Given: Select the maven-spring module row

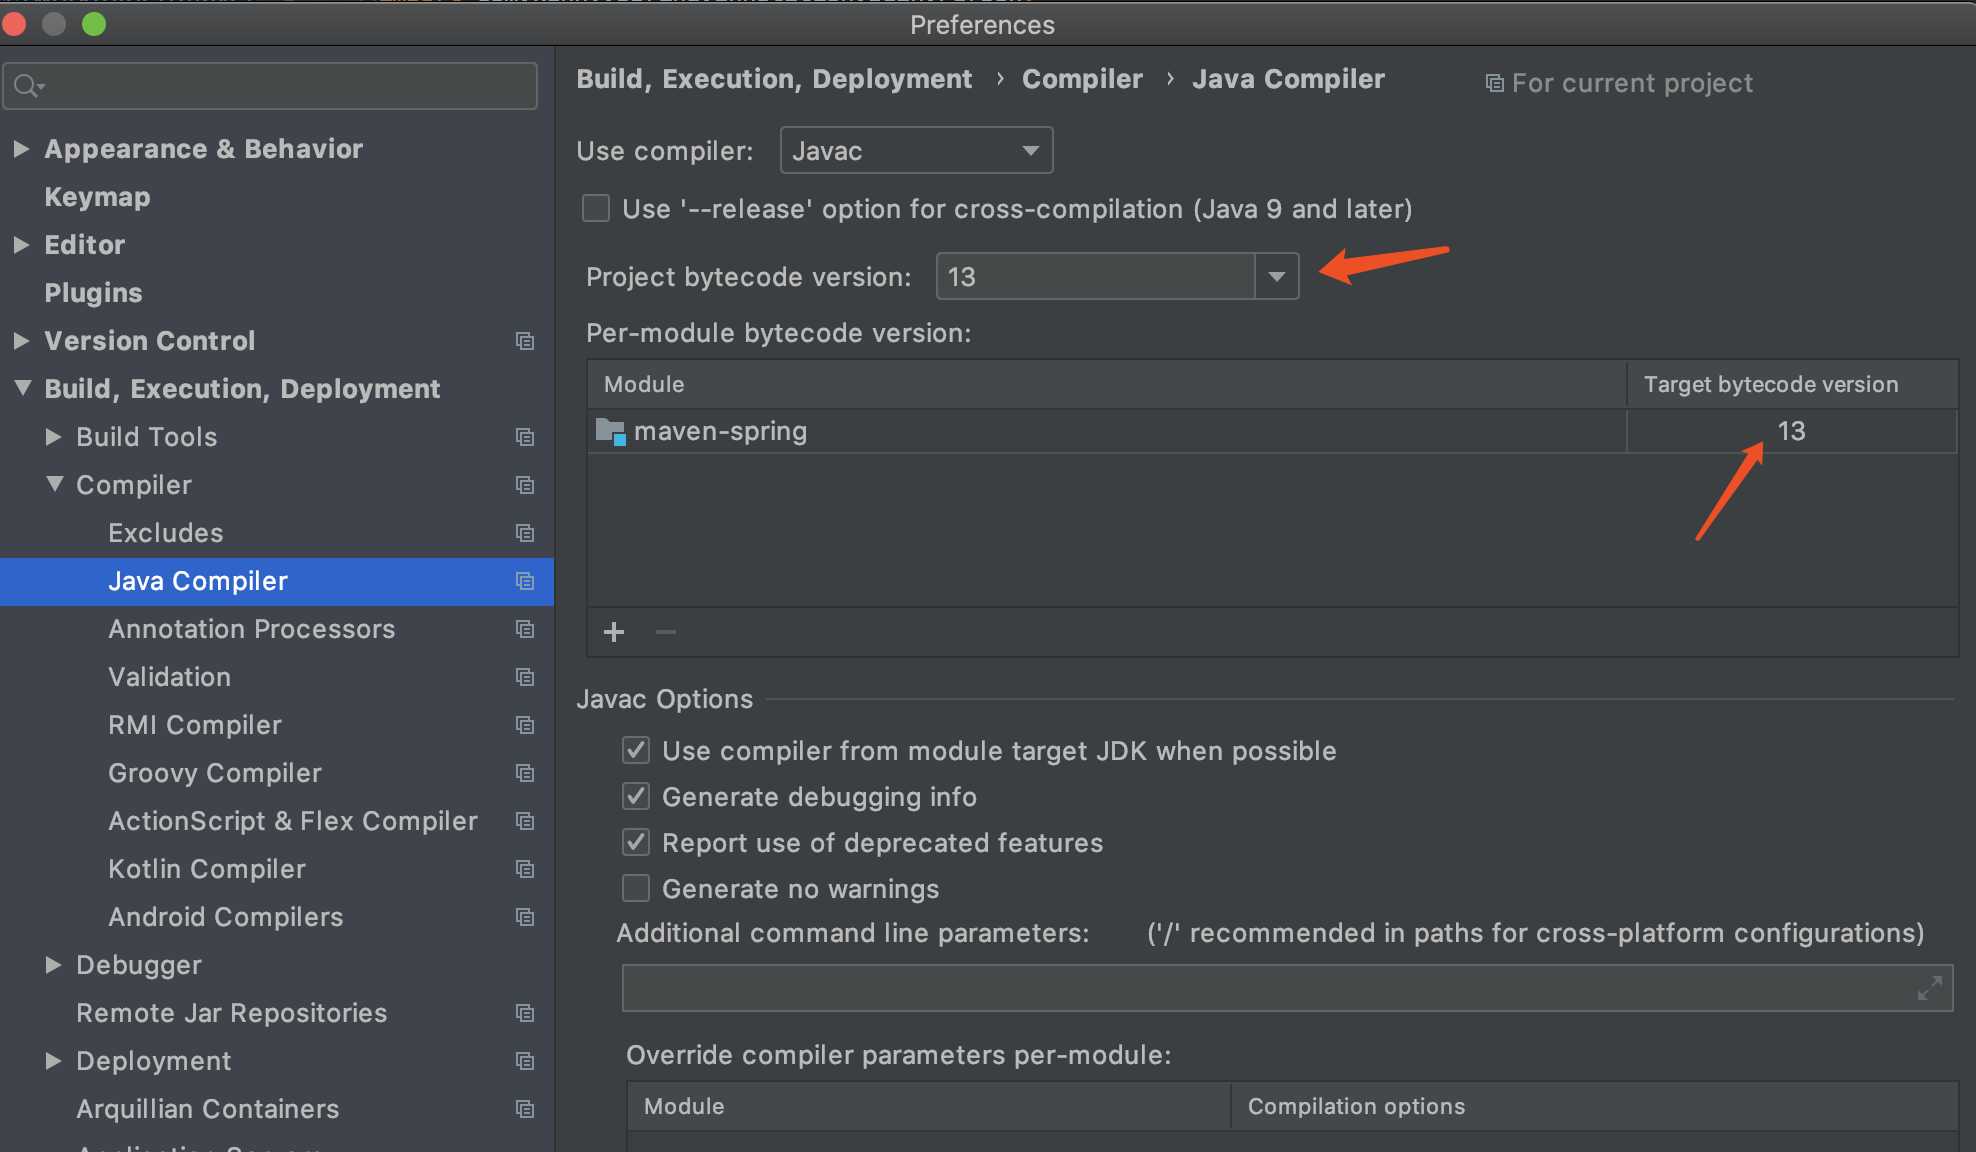Looking at the screenshot, I should pyautogui.click(x=1272, y=431).
